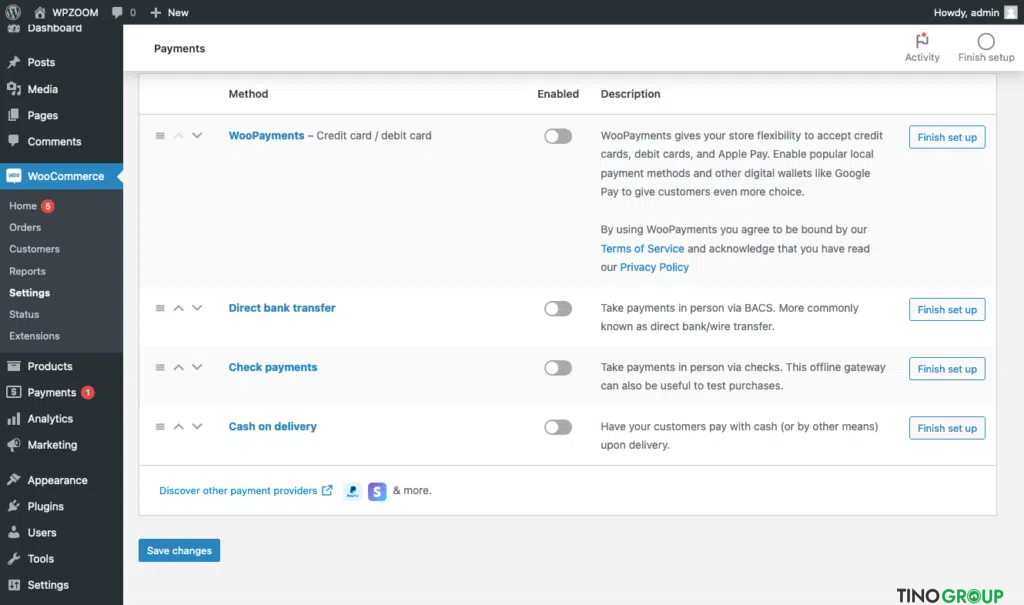Click Finish set up for Check payments
1024x605 pixels.
click(946, 369)
